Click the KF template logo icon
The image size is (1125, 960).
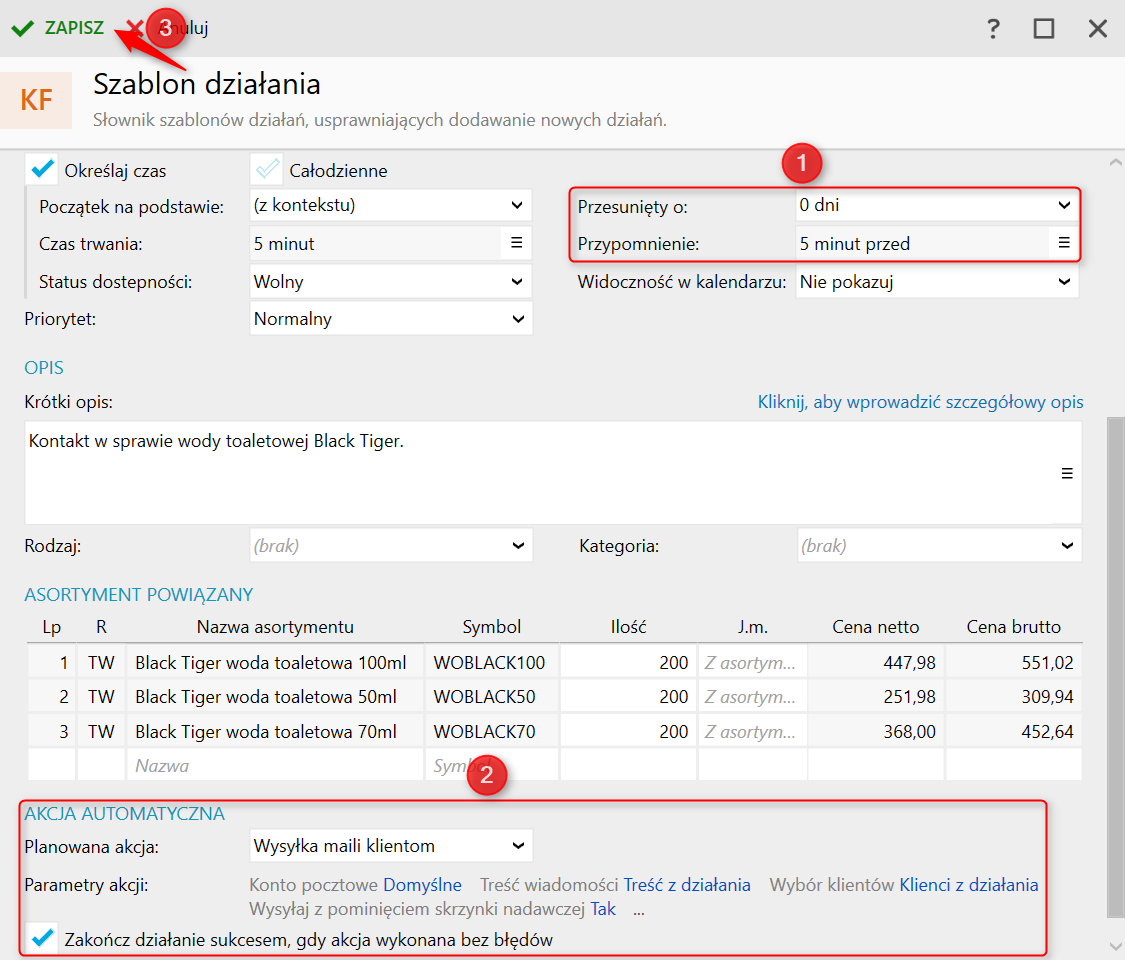[x=37, y=100]
